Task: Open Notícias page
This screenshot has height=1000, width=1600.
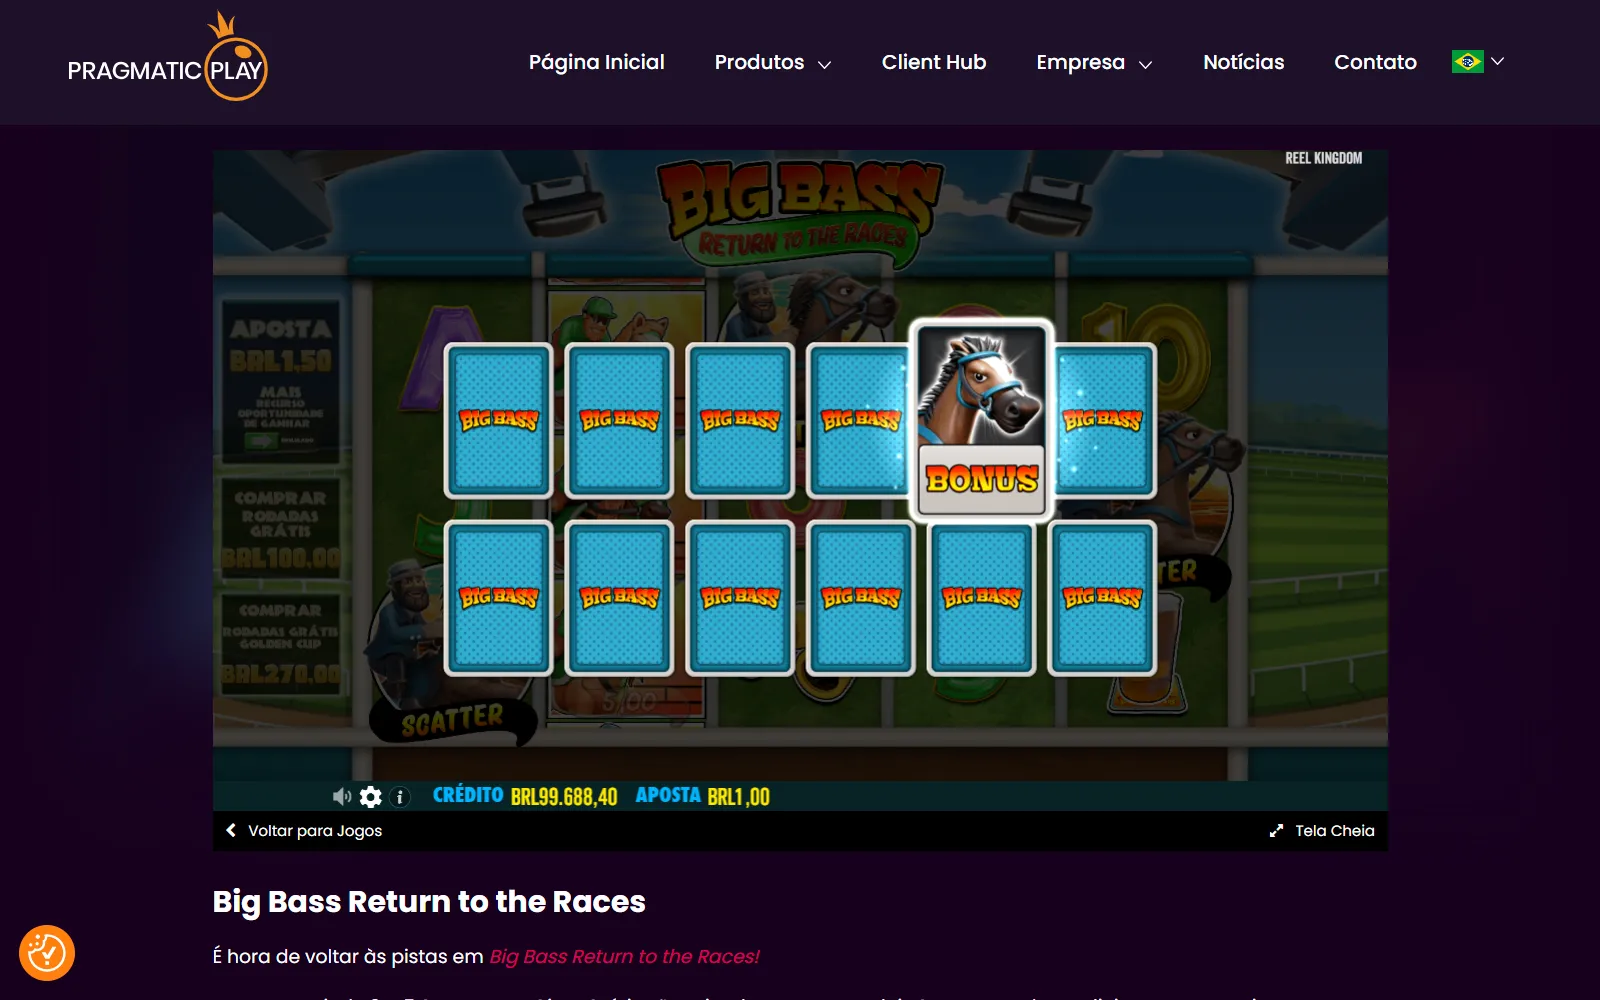Action: [x=1243, y=62]
